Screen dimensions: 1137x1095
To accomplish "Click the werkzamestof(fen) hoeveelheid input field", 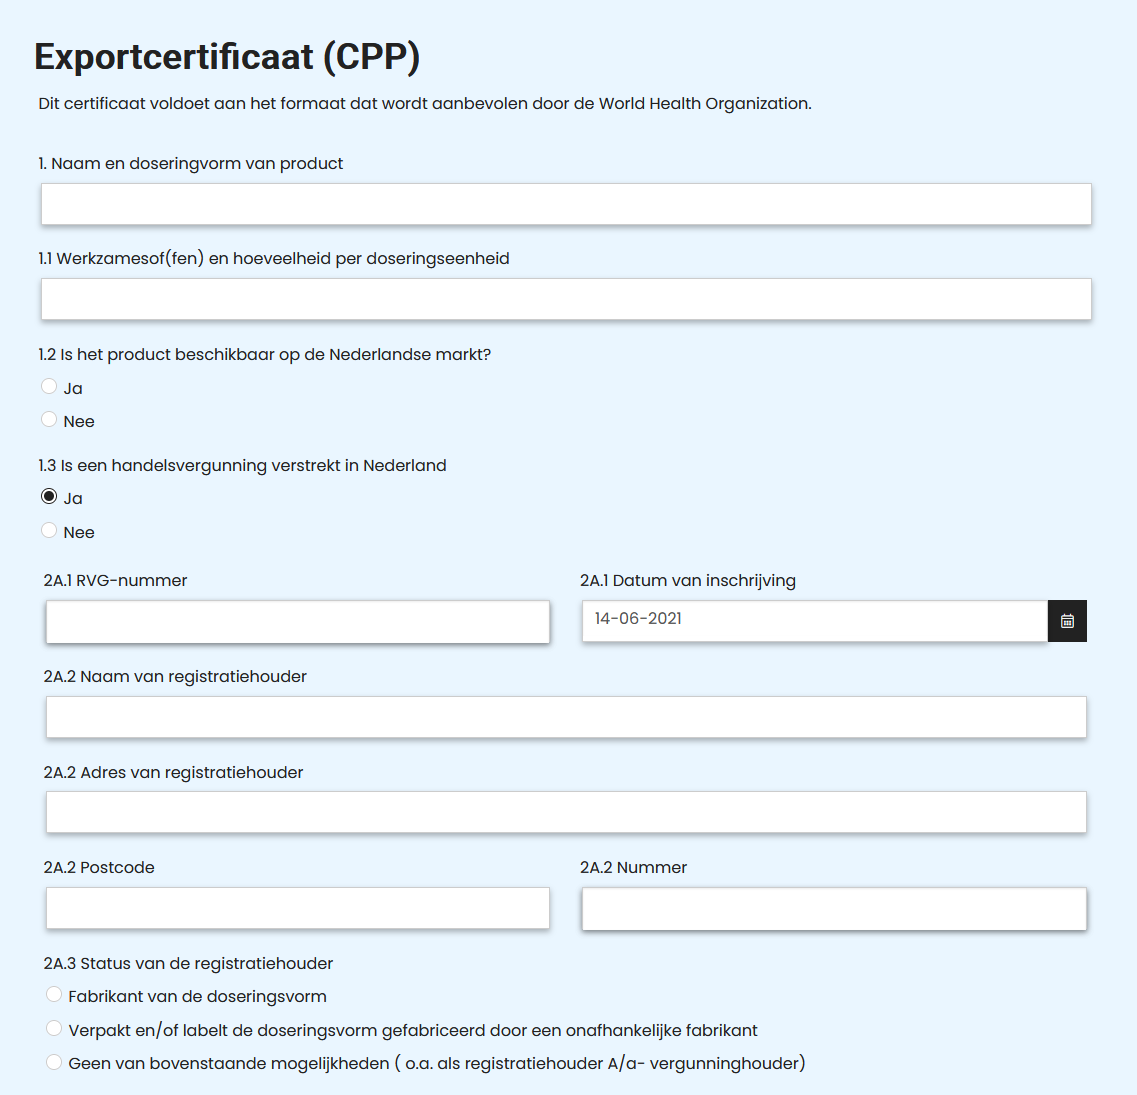I will coord(566,298).
